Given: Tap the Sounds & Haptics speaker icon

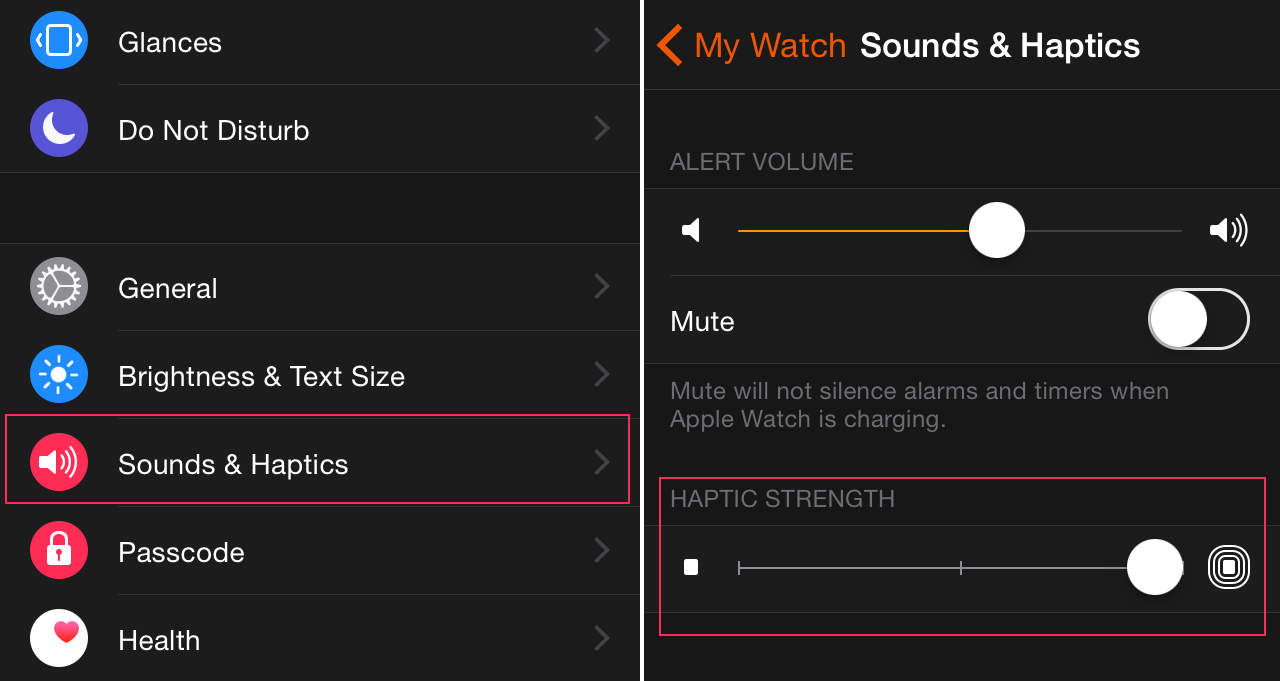Looking at the screenshot, I should pyautogui.click(x=59, y=463).
